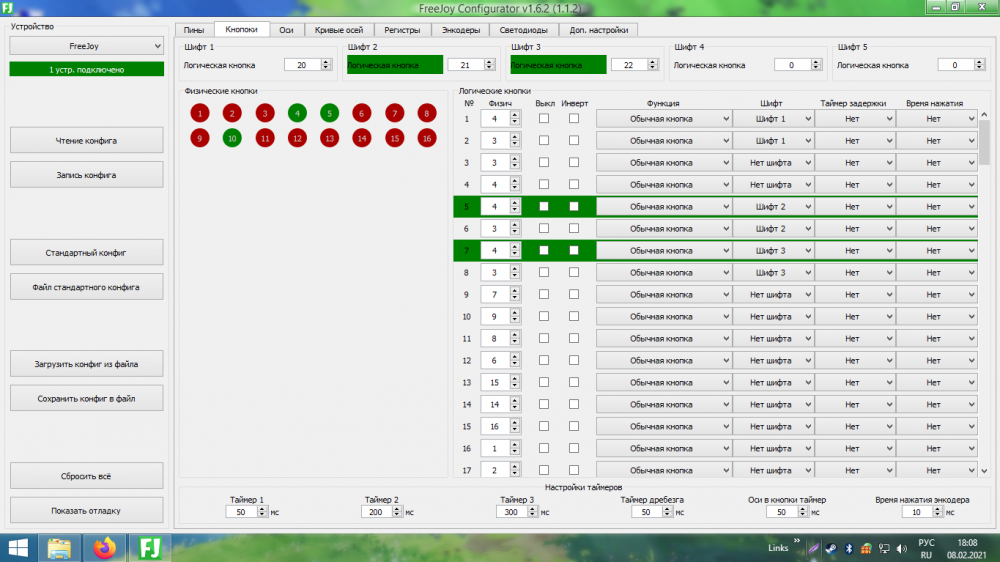This screenshot has height=562, width=1000.
Task: Switch to Регистры tab
Action: pyautogui.click(x=402, y=30)
